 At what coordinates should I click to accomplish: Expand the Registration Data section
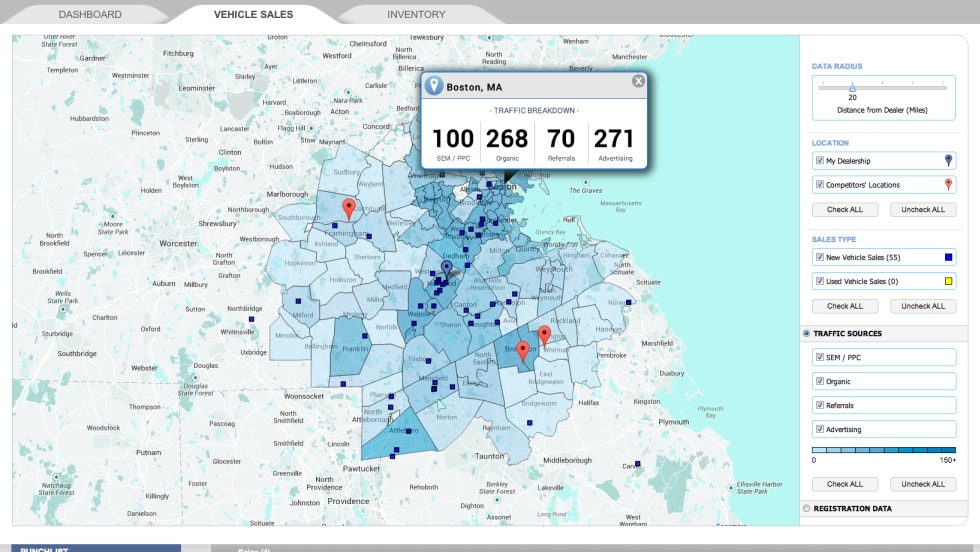tap(807, 508)
